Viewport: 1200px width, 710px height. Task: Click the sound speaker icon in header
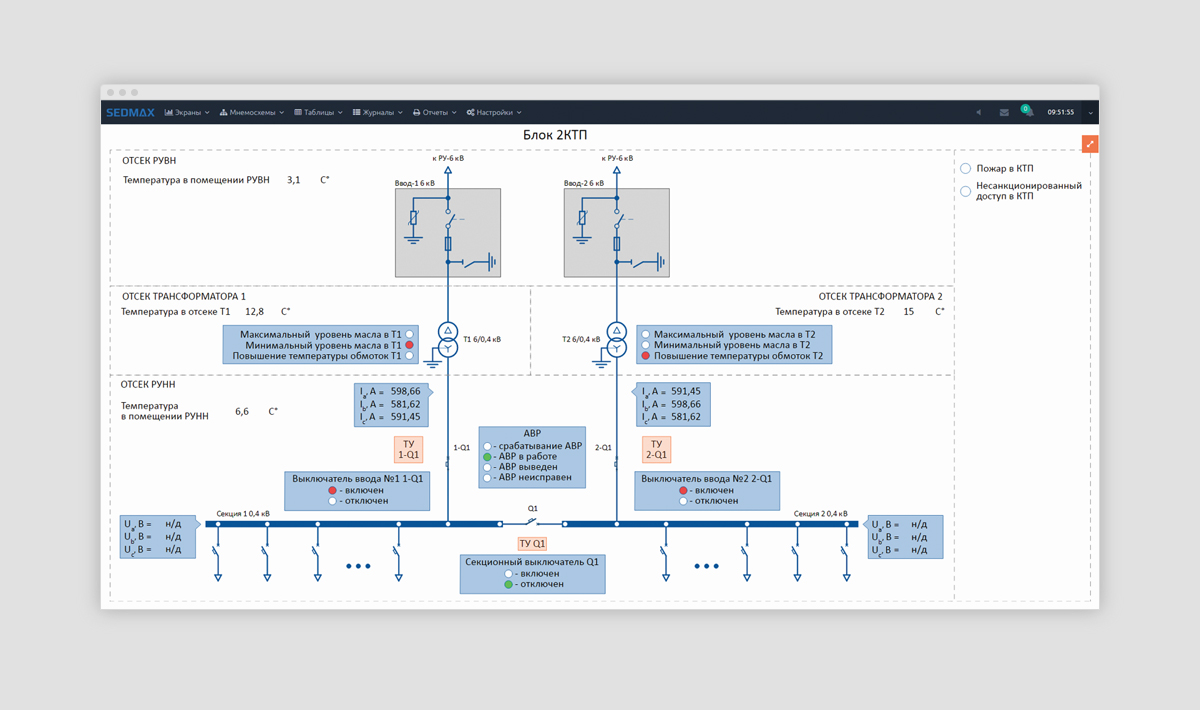(x=978, y=113)
